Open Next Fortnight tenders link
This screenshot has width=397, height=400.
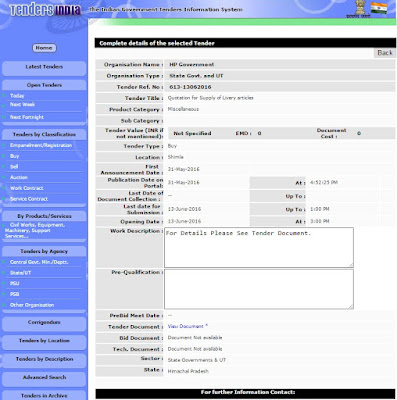(27, 117)
